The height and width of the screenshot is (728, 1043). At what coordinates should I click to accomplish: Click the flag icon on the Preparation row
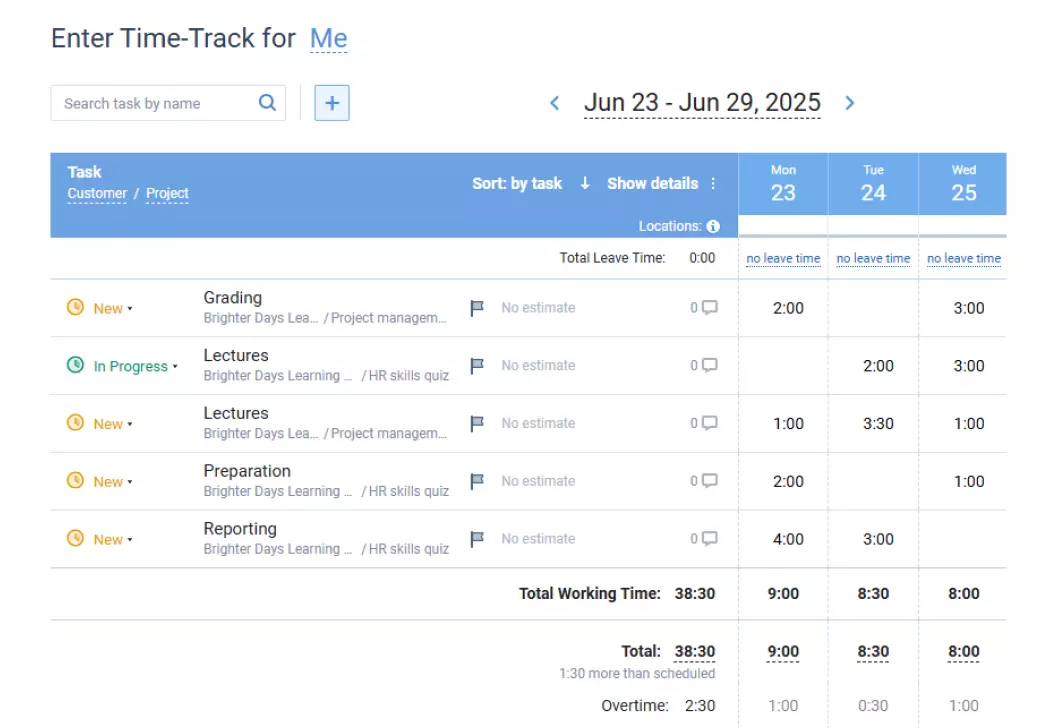(477, 481)
